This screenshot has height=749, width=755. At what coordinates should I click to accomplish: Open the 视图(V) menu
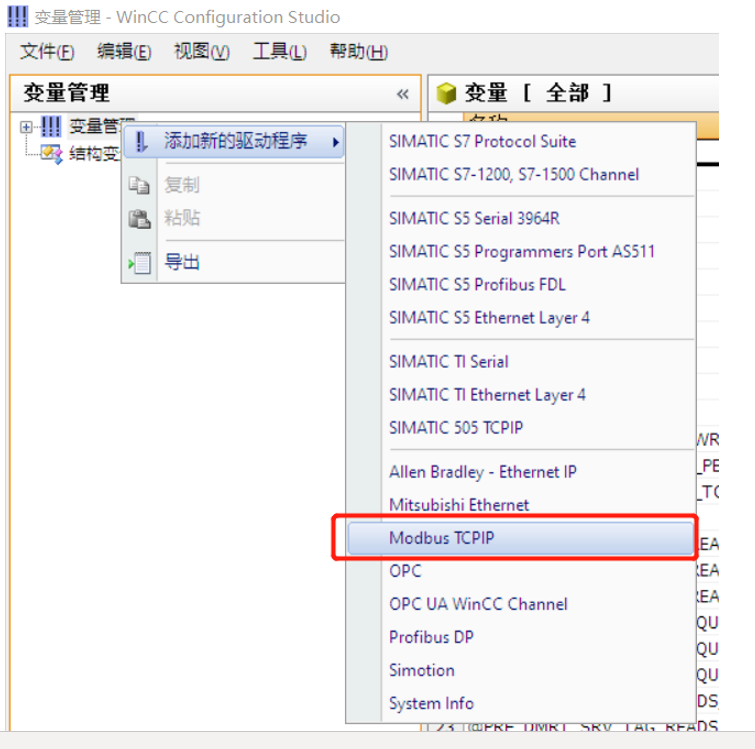click(201, 52)
